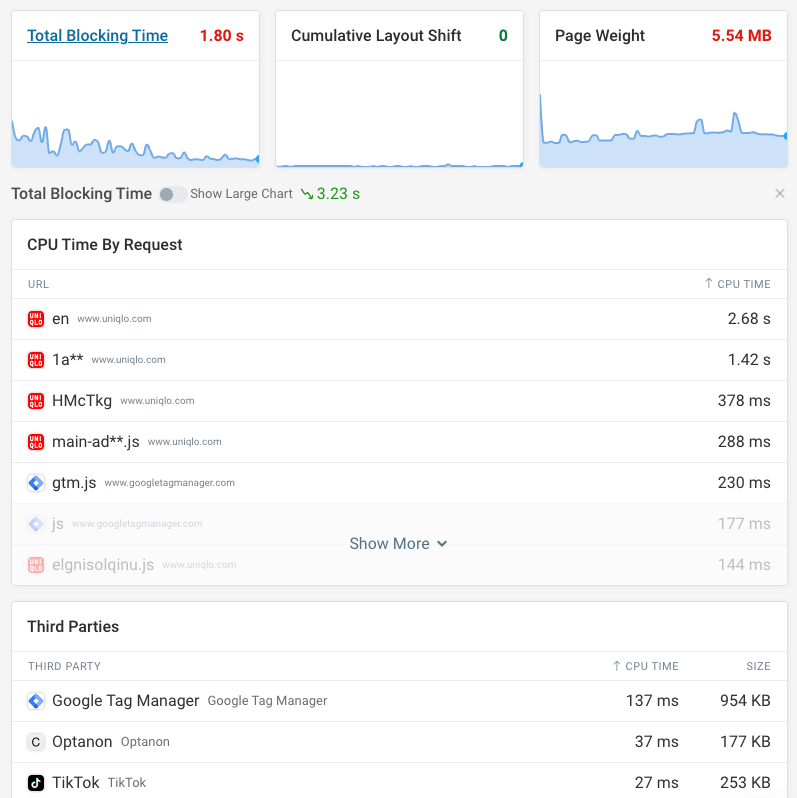Select the TikTok third-party row
The image size is (797, 798).
click(400, 783)
